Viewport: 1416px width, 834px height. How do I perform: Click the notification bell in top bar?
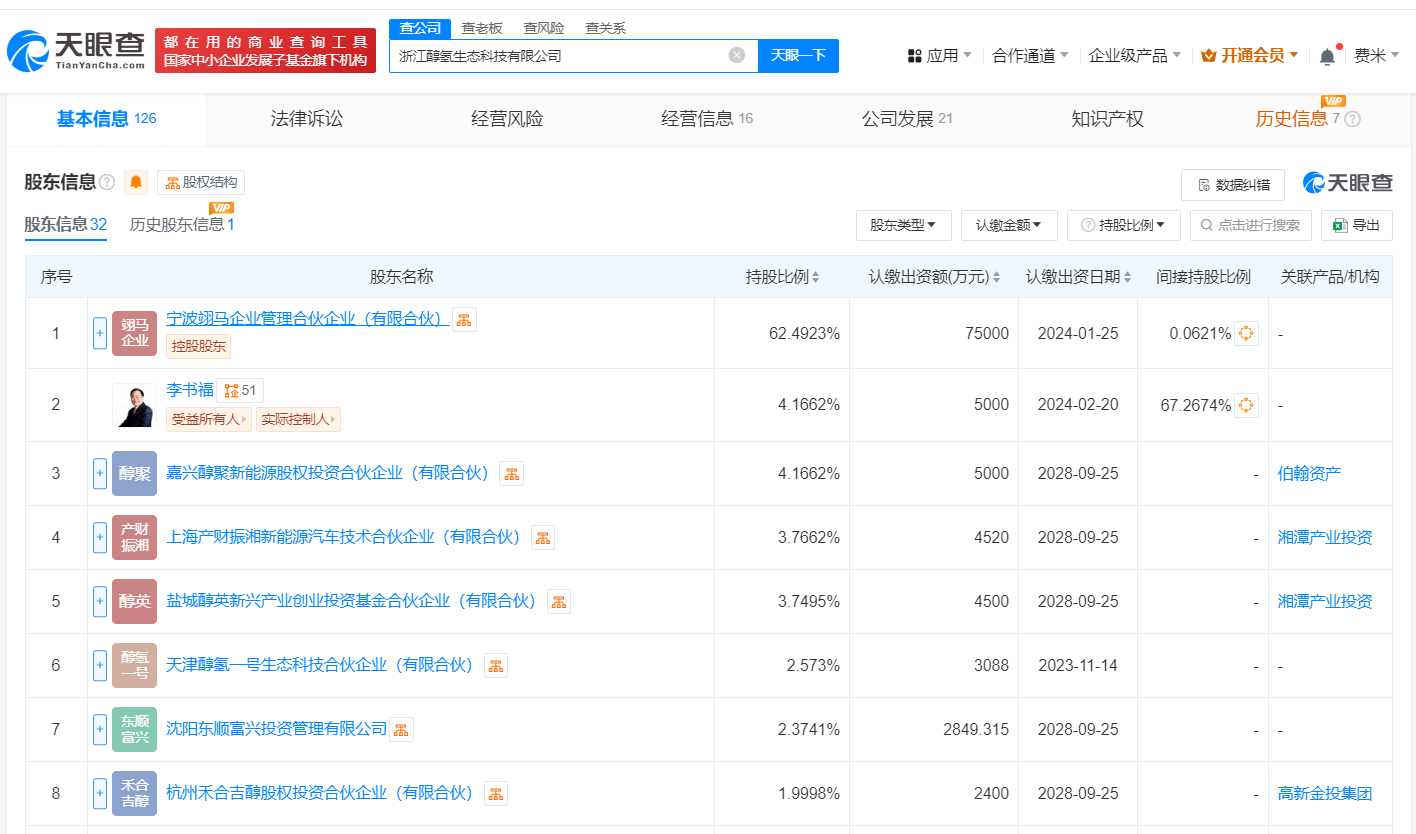click(1327, 56)
